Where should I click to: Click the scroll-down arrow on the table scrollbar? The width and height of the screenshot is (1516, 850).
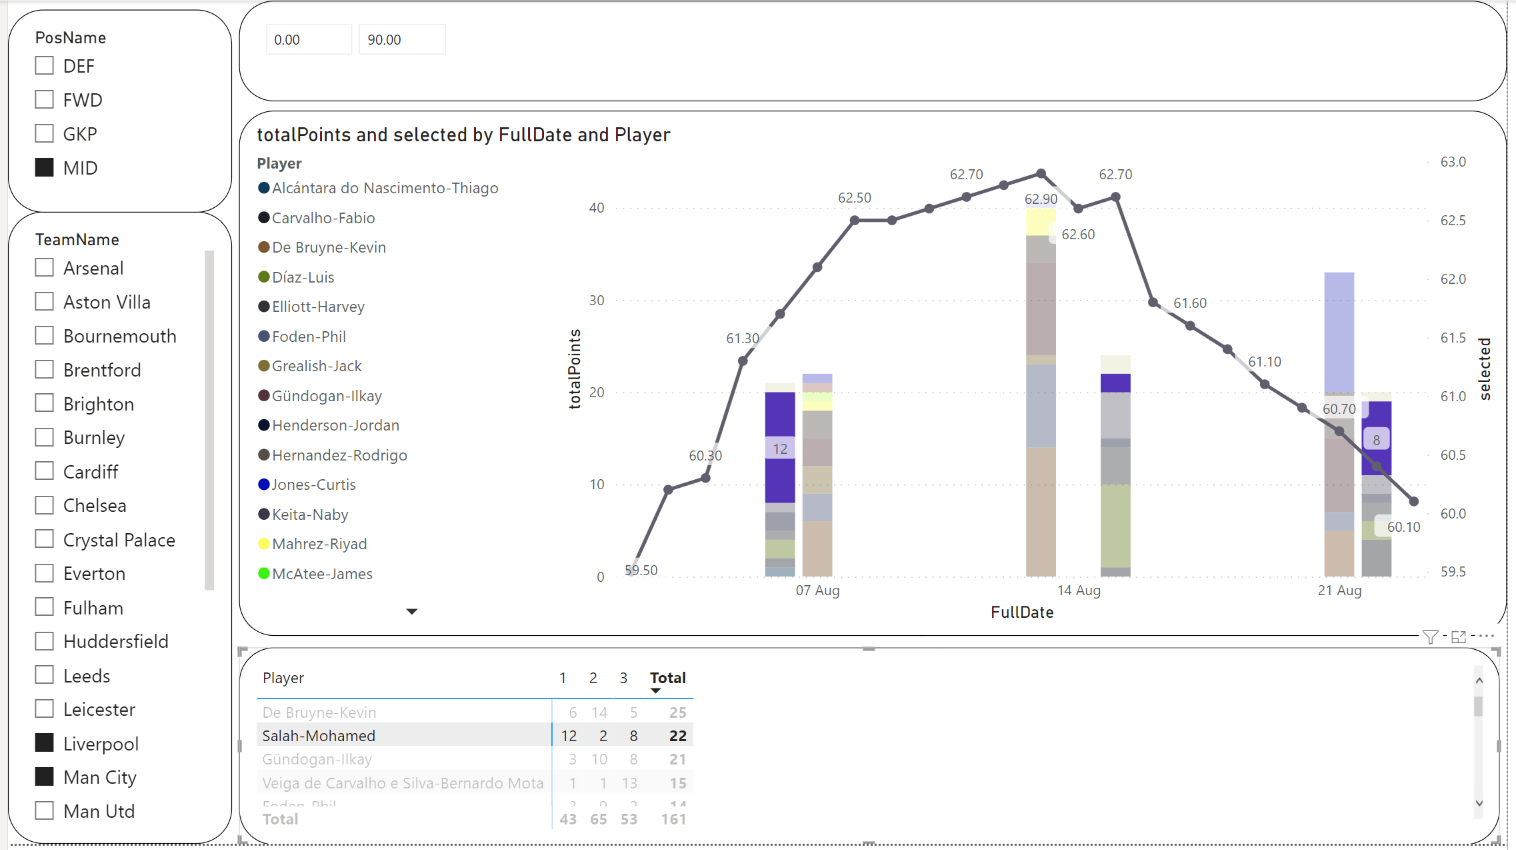coord(1481,803)
